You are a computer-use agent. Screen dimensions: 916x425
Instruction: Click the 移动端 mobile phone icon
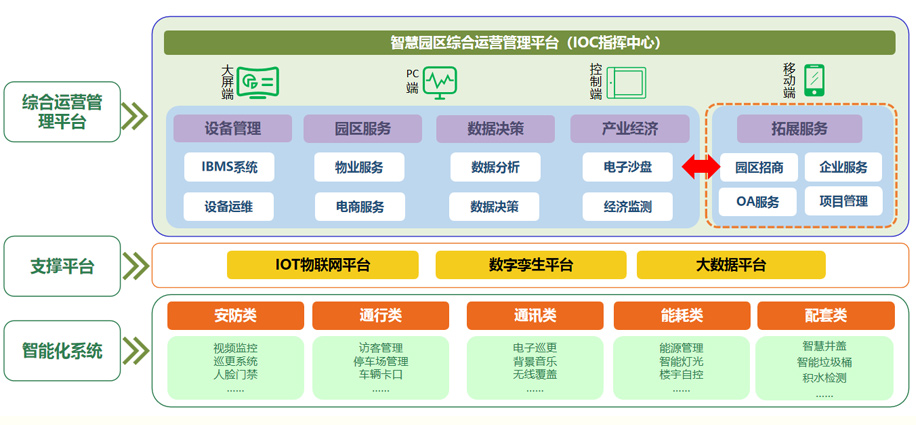(814, 81)
